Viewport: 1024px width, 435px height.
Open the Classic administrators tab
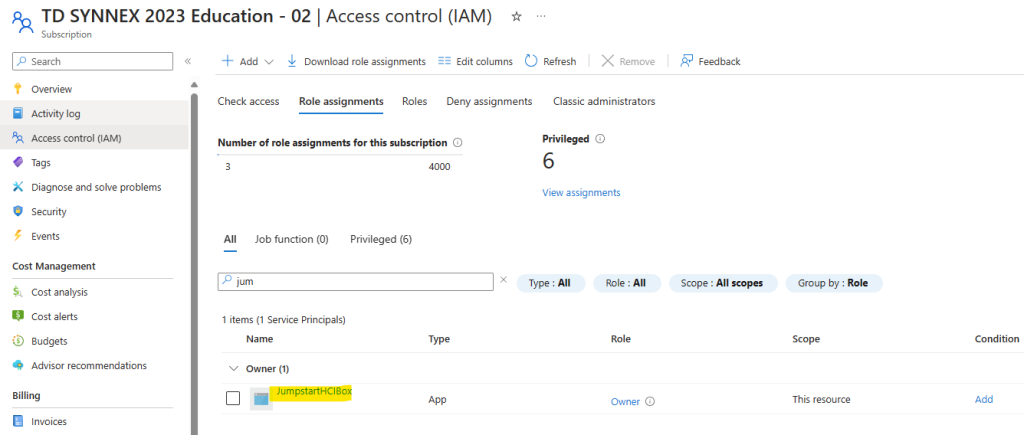tap(604, 101)
